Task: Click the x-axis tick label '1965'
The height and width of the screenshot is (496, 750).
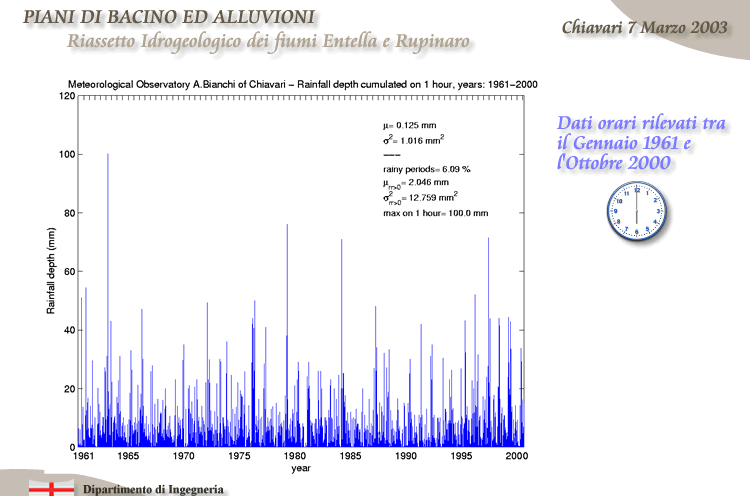Action: [x=128, y=456]
